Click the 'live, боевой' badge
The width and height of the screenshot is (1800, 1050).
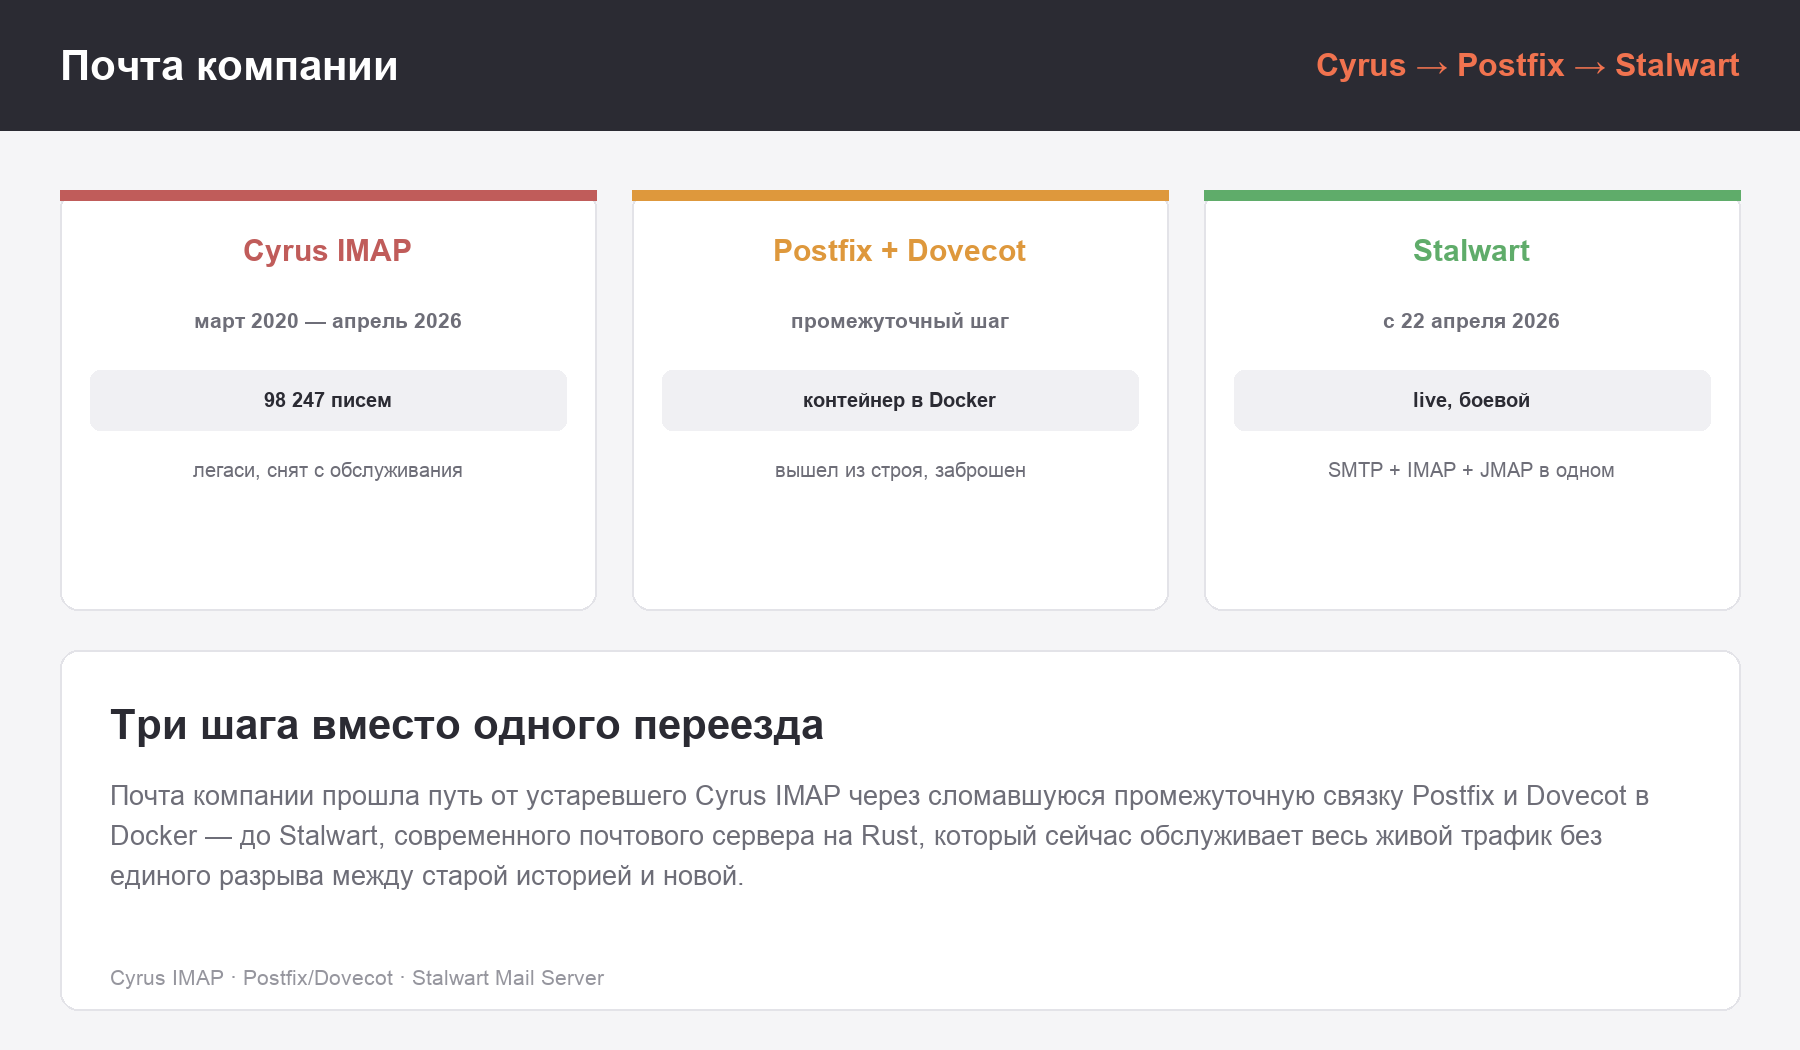(1472, 400)
